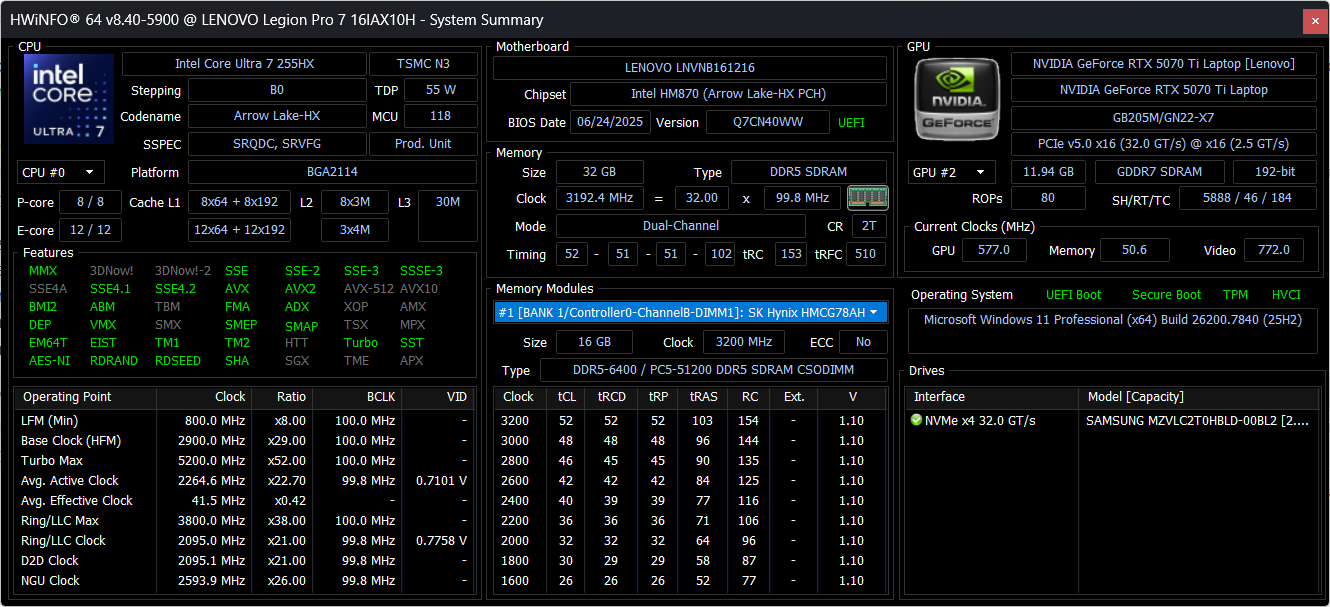This screenshot has height=607, width=1330.
Task: Close the System Summary window
Action: [1315, 20]
